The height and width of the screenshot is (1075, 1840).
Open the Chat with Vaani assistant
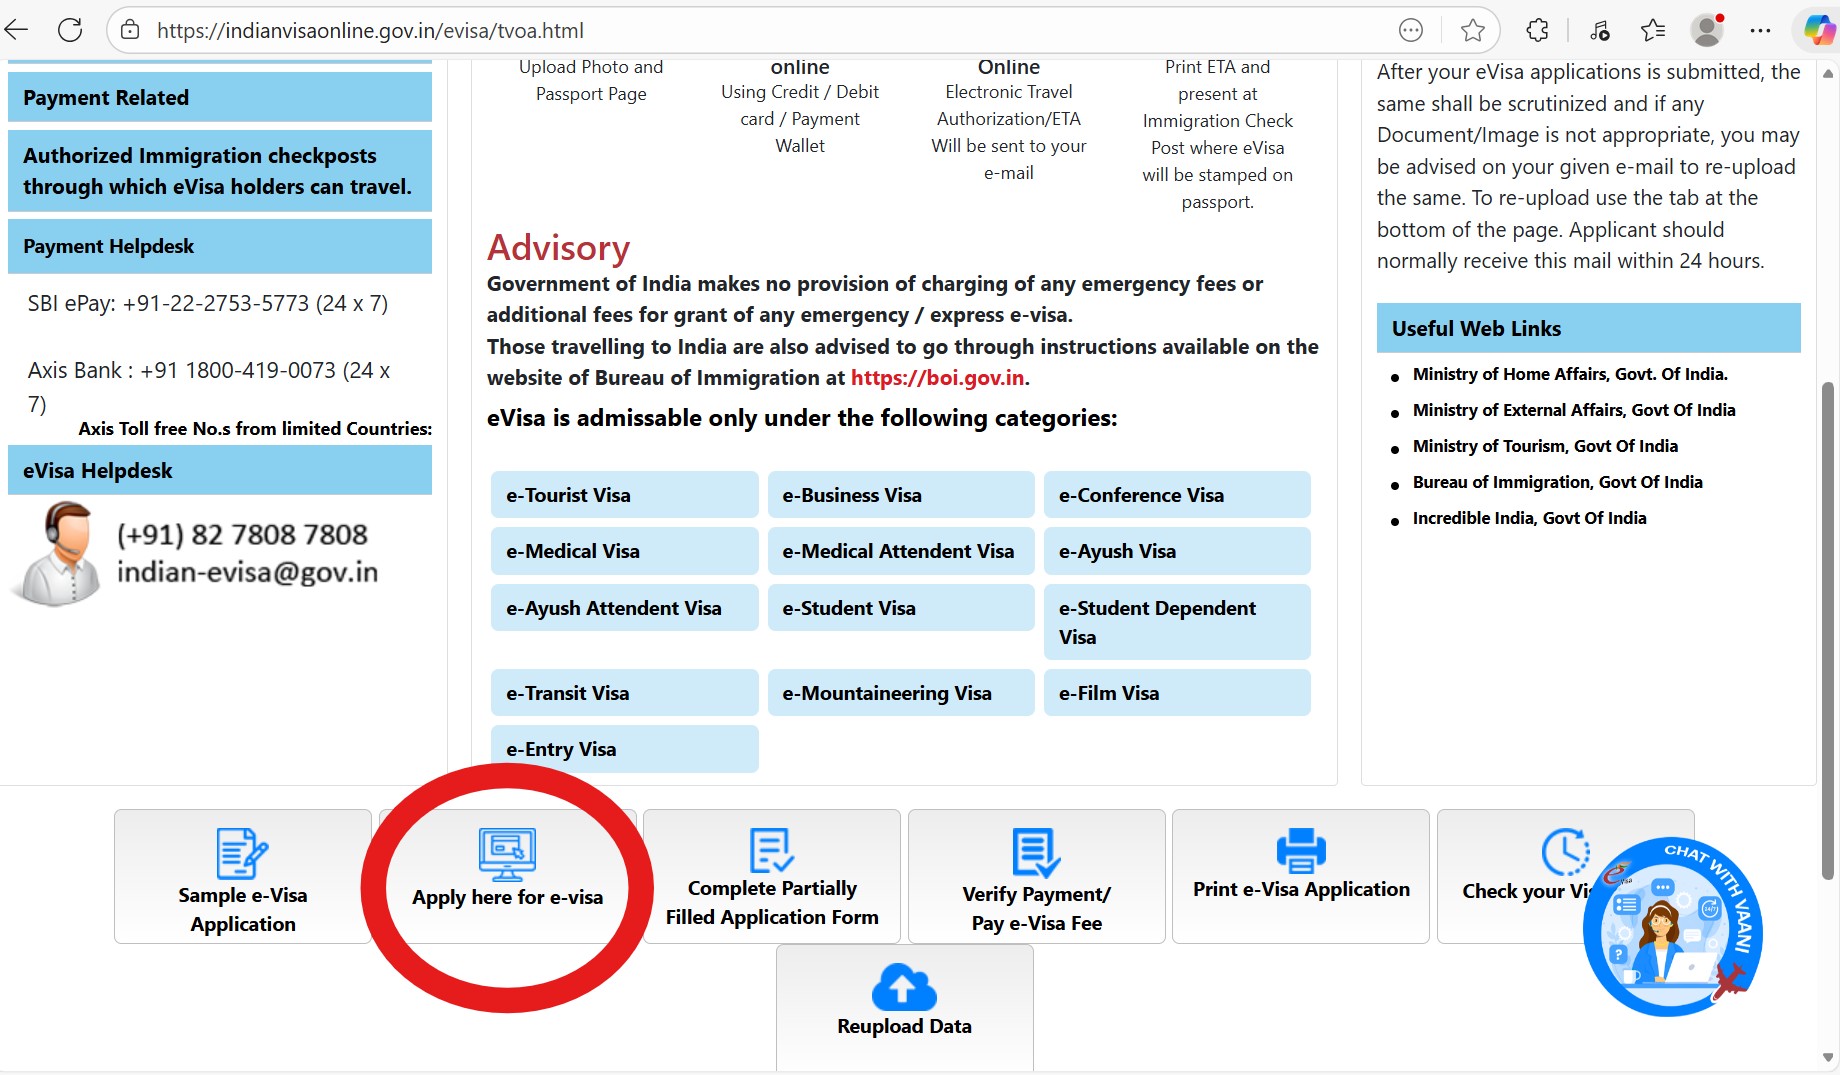(x=1672, y=927)
